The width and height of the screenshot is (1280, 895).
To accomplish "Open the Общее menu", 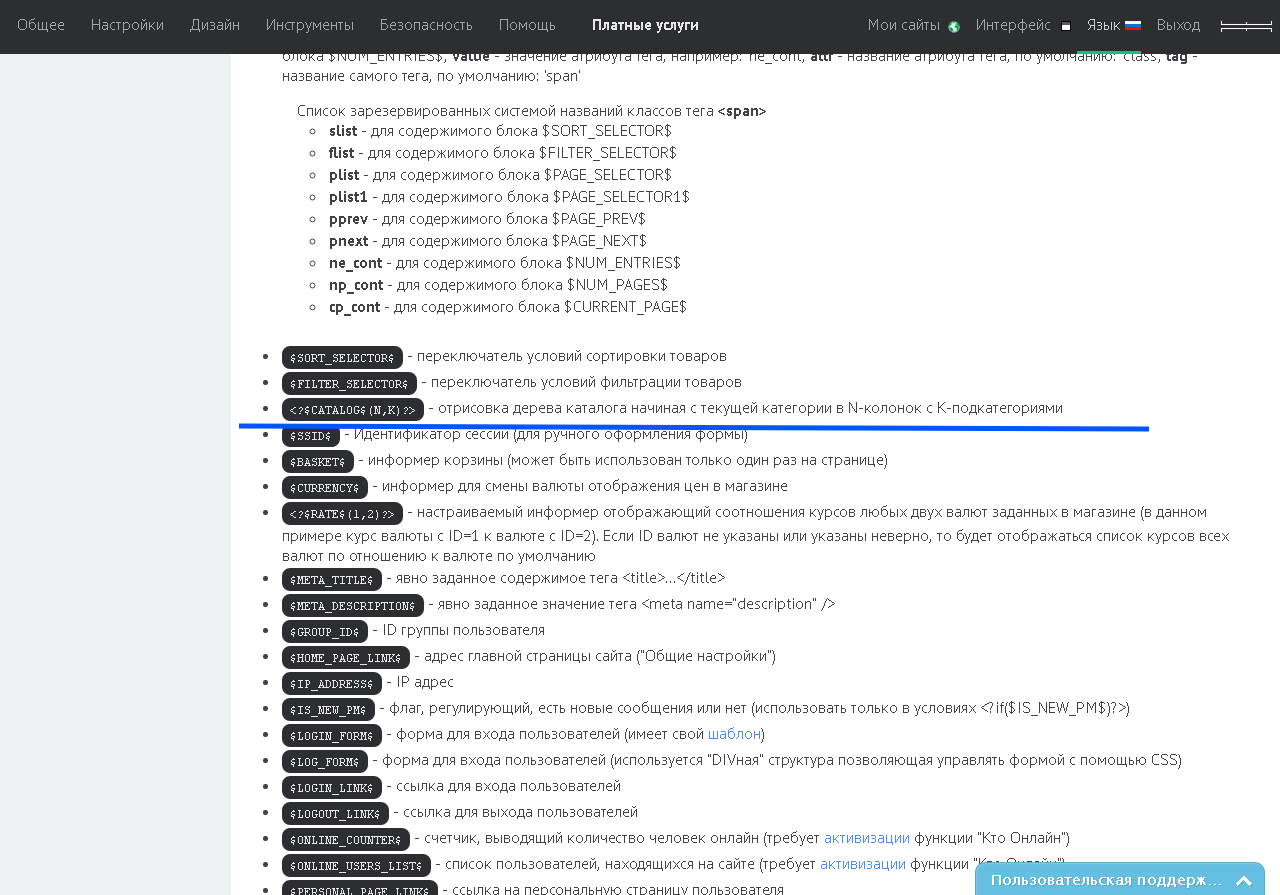I will tap(41, 25).
